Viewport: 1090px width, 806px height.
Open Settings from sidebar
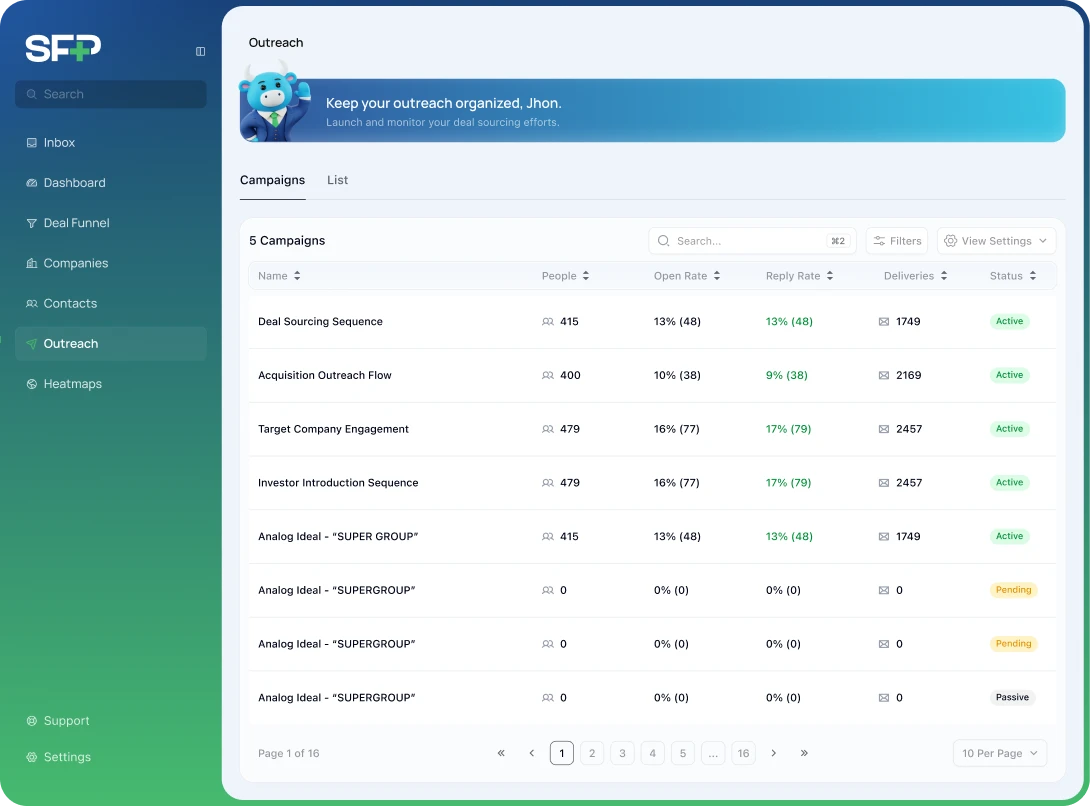tap(67, 757)
